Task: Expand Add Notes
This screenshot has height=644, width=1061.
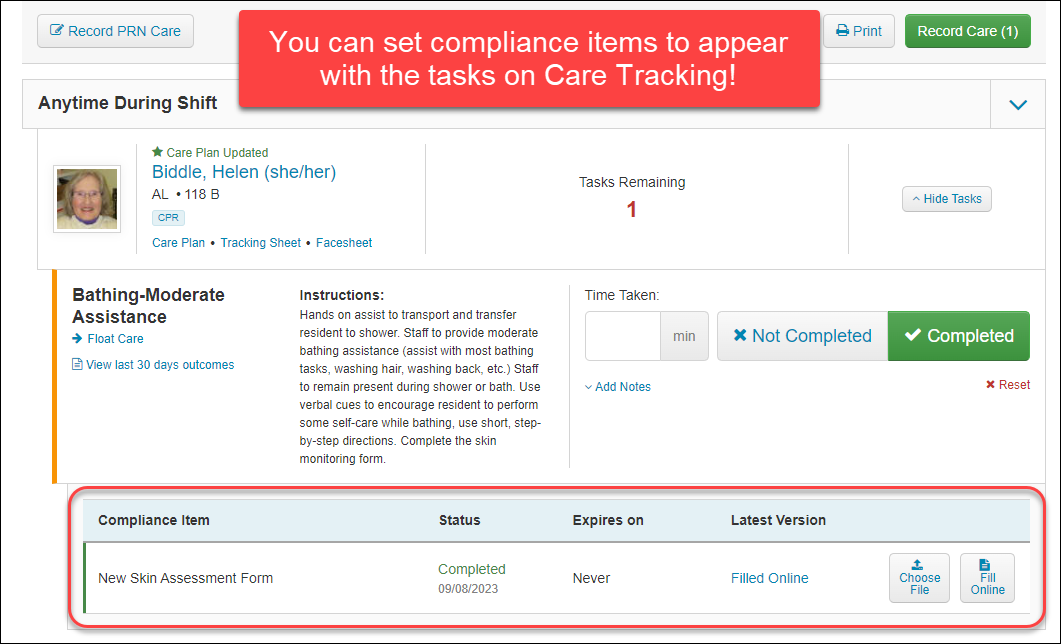Action: [x=618, y=387]
